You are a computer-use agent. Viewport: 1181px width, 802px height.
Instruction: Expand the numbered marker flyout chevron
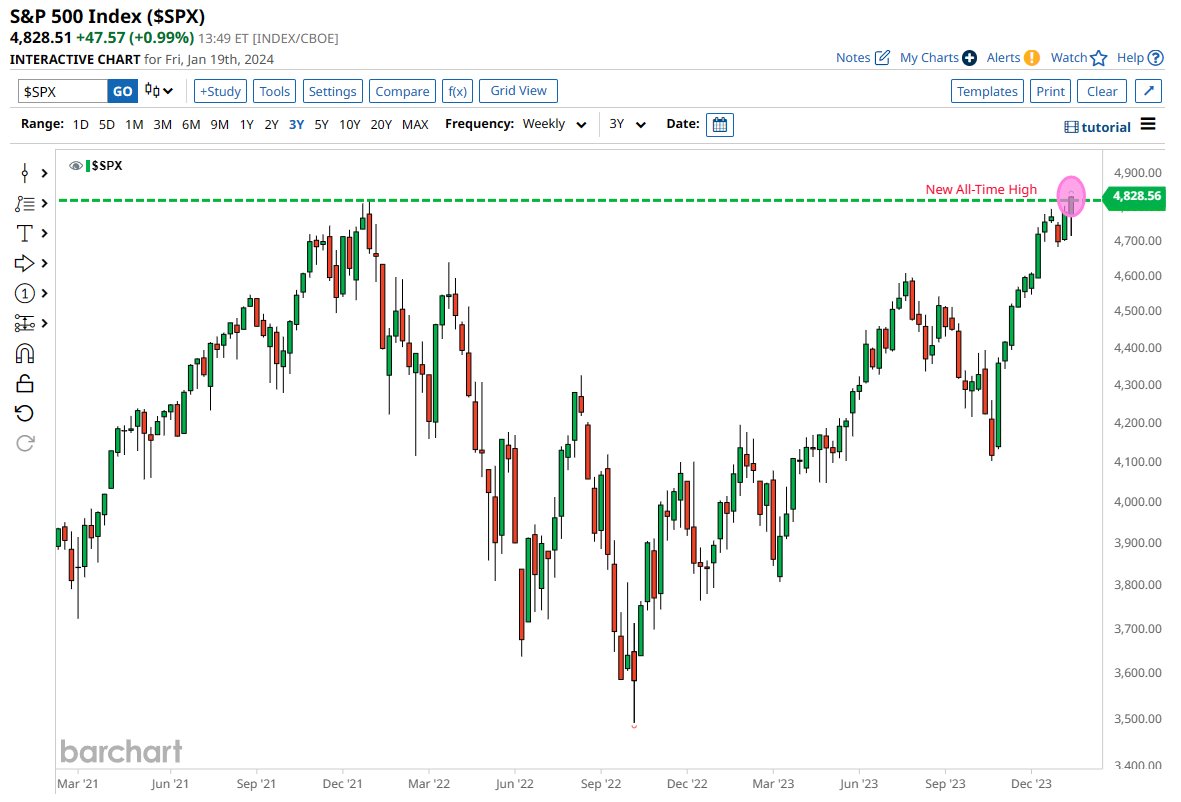point(44,293)
